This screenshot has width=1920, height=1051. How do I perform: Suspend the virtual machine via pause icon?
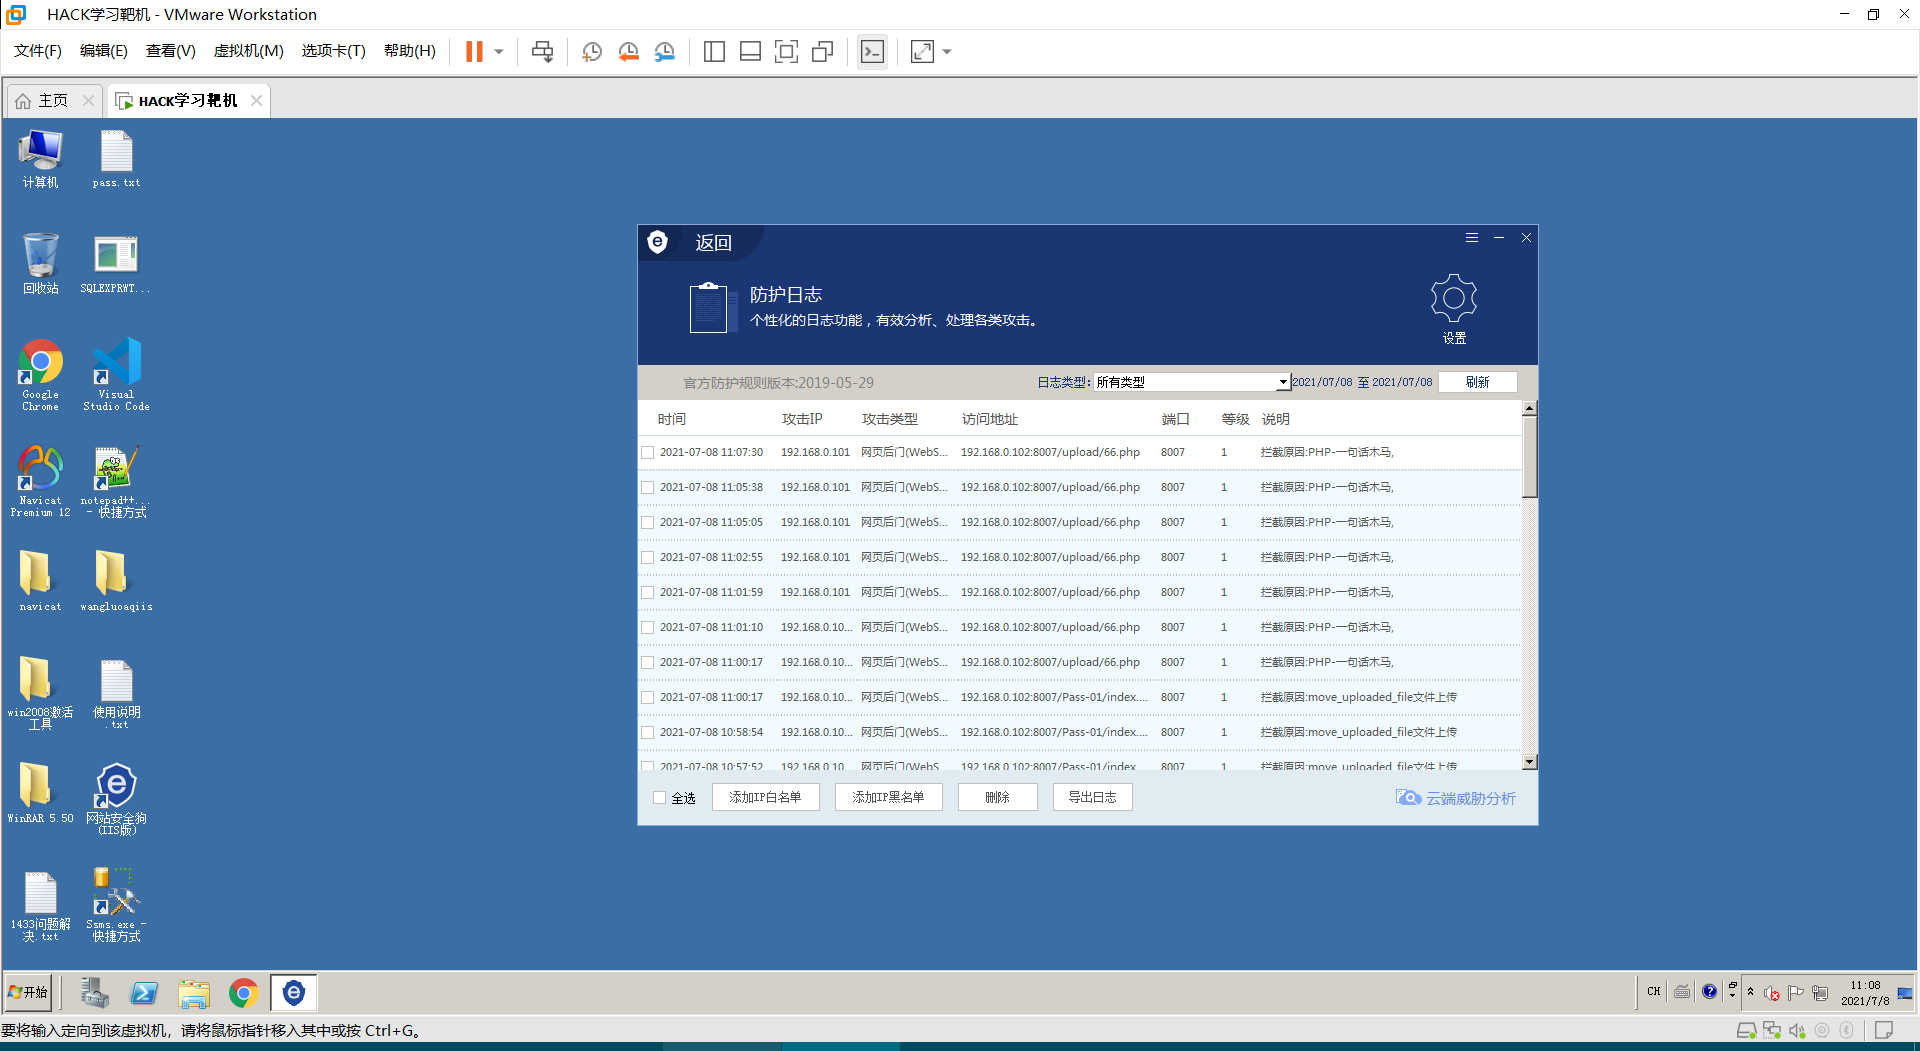tap(472, 51)
